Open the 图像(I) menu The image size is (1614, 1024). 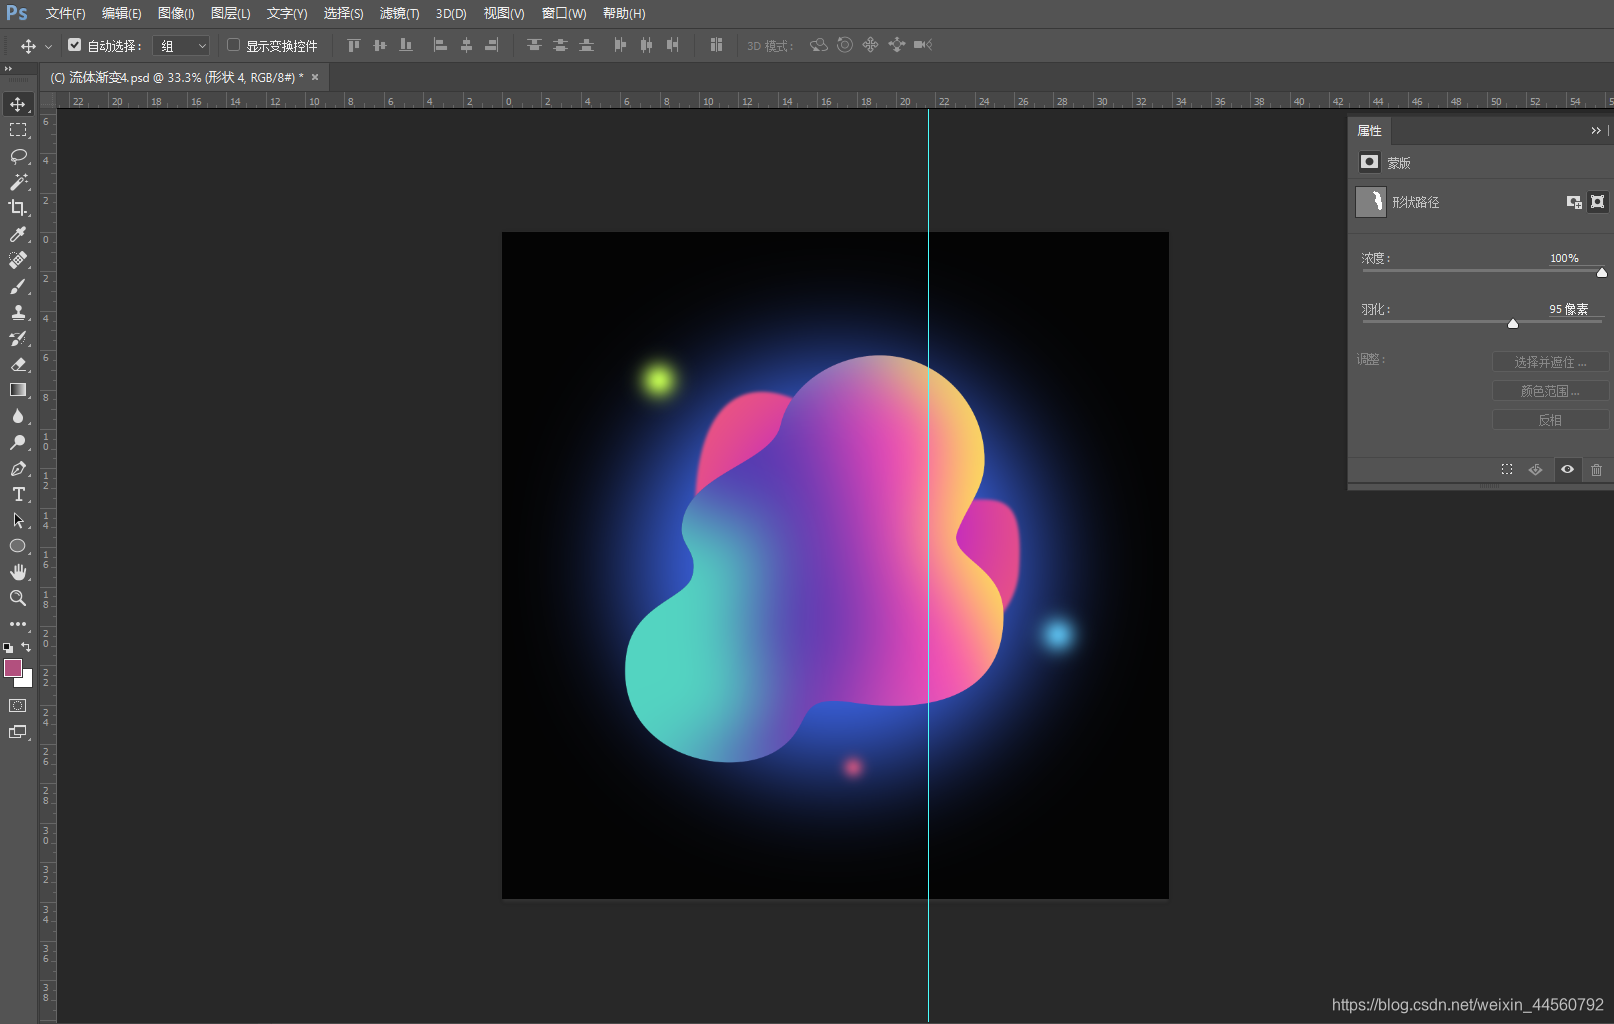coord(176,14)
